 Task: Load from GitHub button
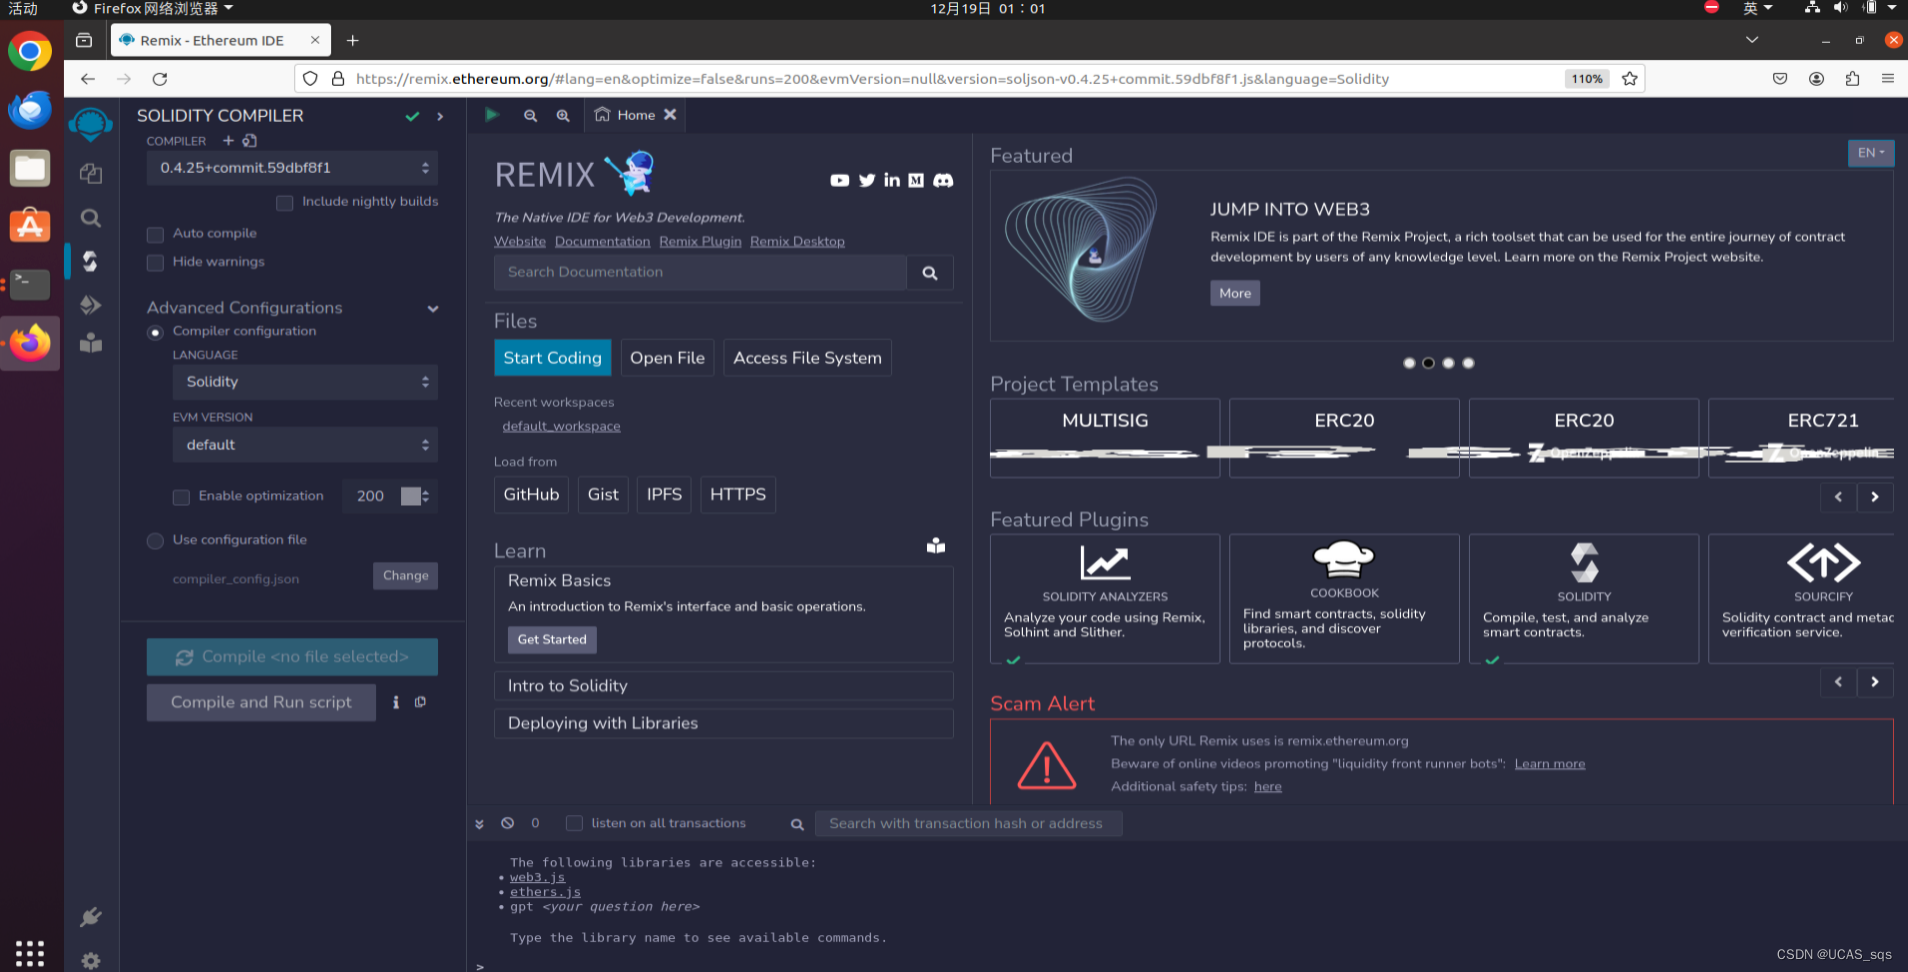click(x=531, y=495)
